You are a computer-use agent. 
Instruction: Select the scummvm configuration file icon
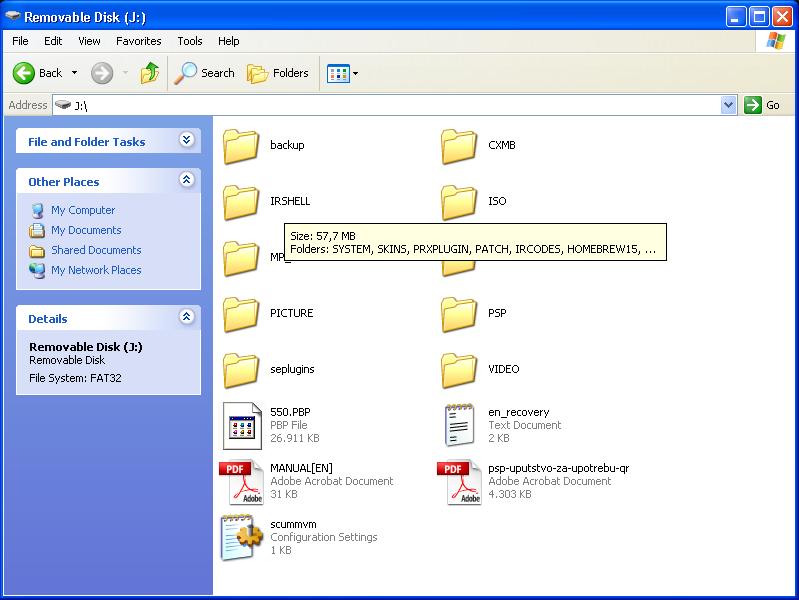(242, 538)
